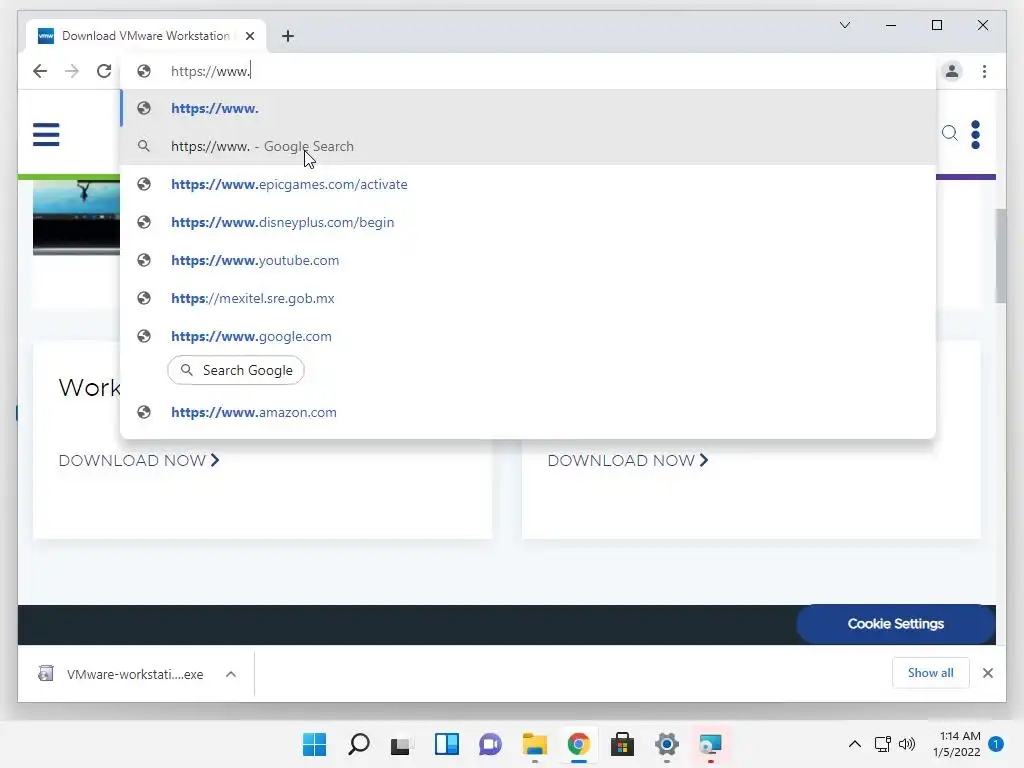This screenshot has height=768, width=1024.
Task: Pick the epicgames.com/activate suggestion
Action: point(528,184)
